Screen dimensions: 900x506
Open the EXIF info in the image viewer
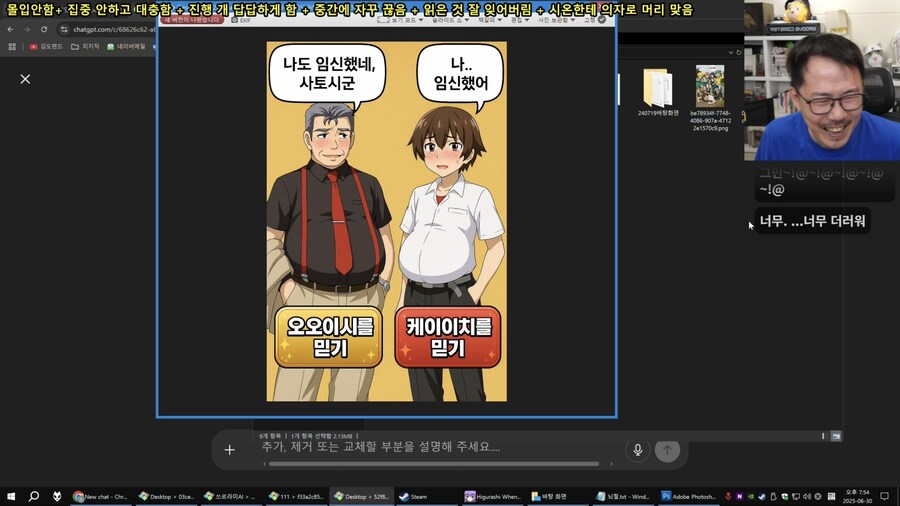pos(241,20)
